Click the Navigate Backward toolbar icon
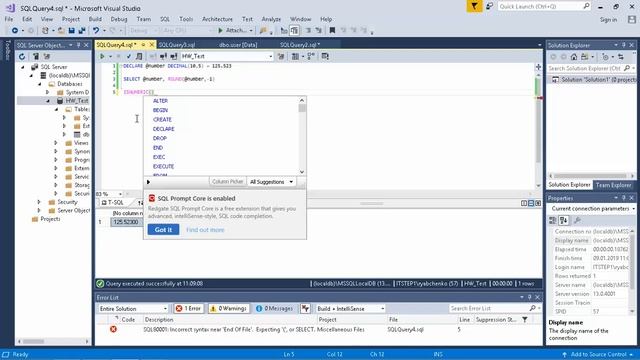Viewport: 640px width, 360px height. point(15,31)
